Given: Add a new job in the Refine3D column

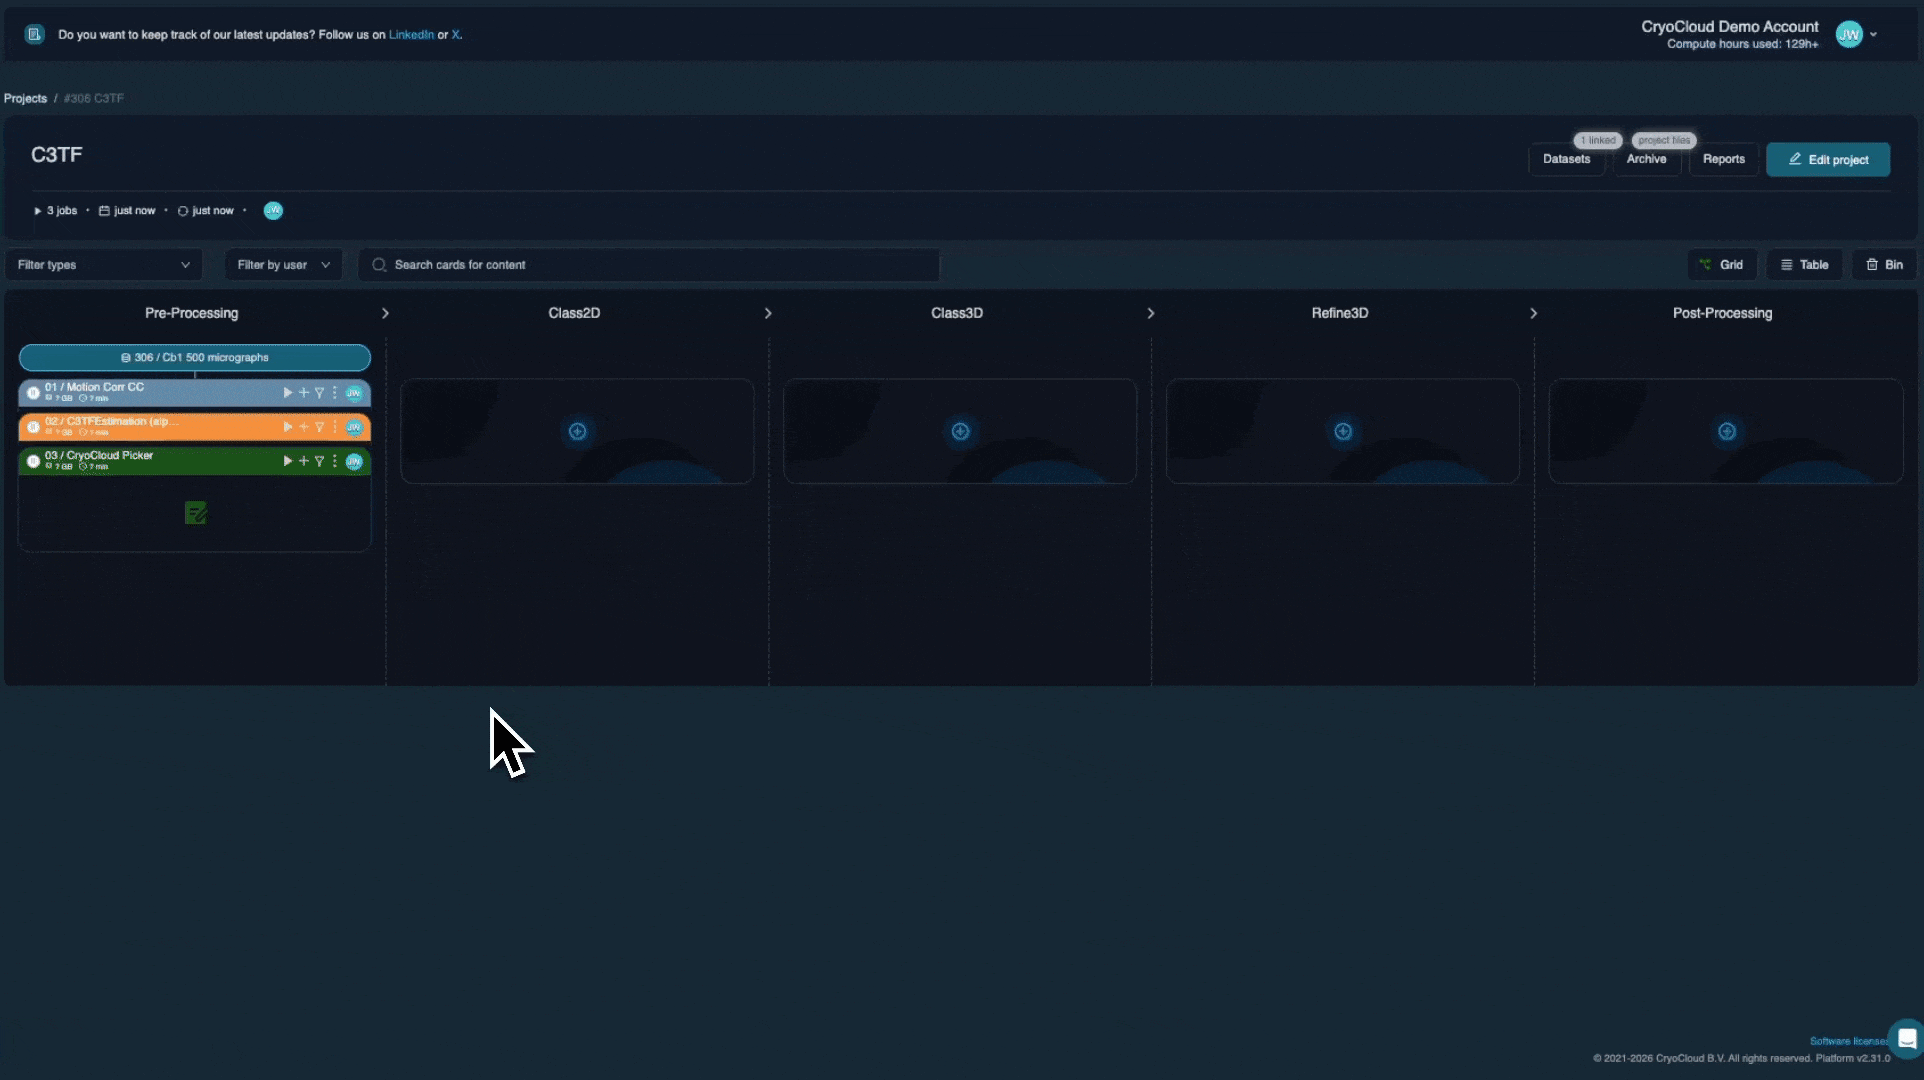Looking at the screenshot, I should coord(1343,431).
